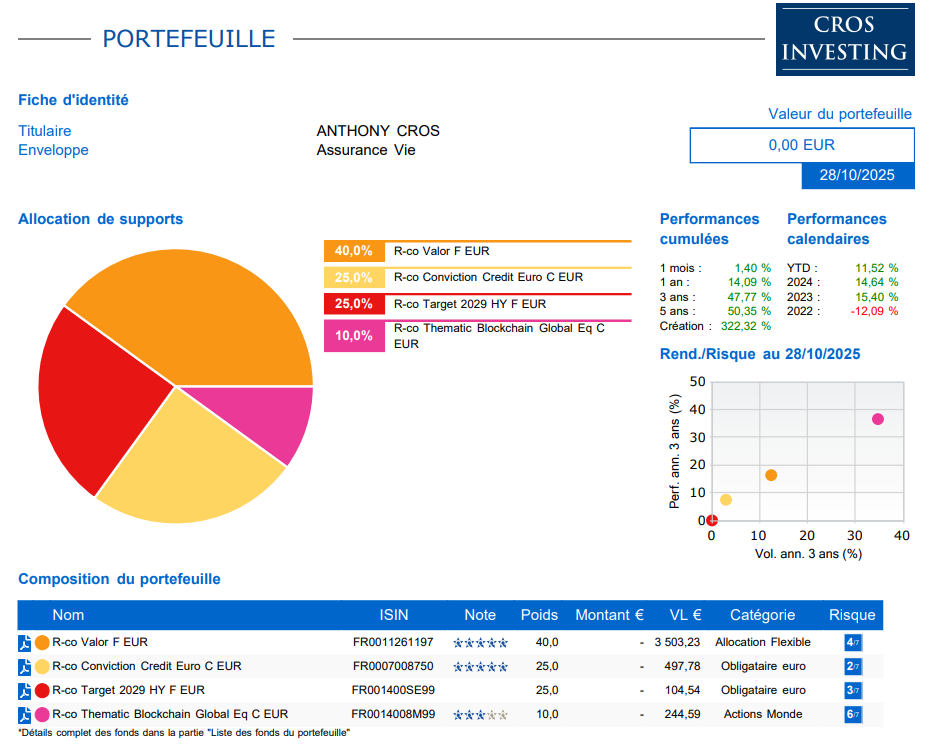Image resolution: width=939 pixels, height=753 pixels.
Task: Click ISIN FR001400SE99
Action: (x=393, y=690)
